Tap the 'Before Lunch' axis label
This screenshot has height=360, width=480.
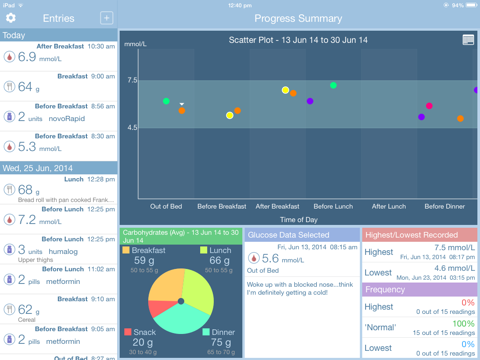click(333, 206)
